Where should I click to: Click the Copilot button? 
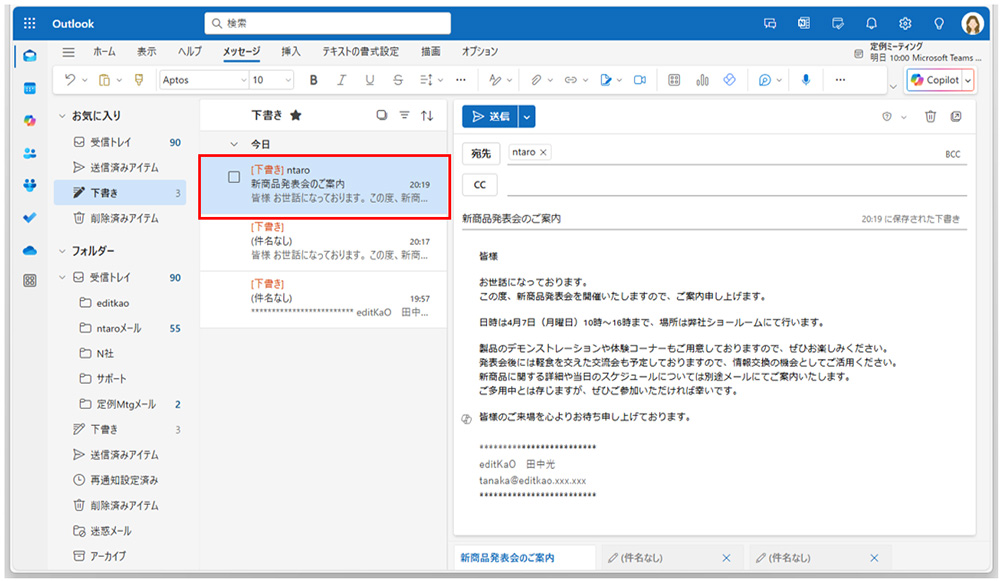pyautogui.click(x=935, y=80)
